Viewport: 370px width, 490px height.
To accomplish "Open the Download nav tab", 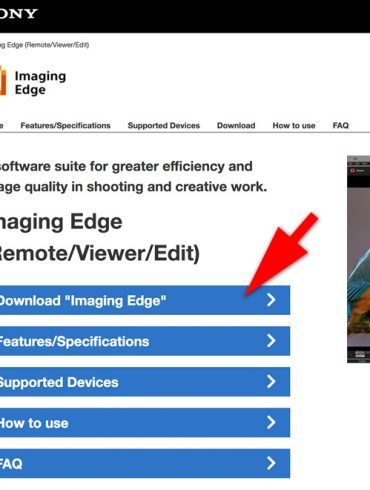I will pos(236,126).
